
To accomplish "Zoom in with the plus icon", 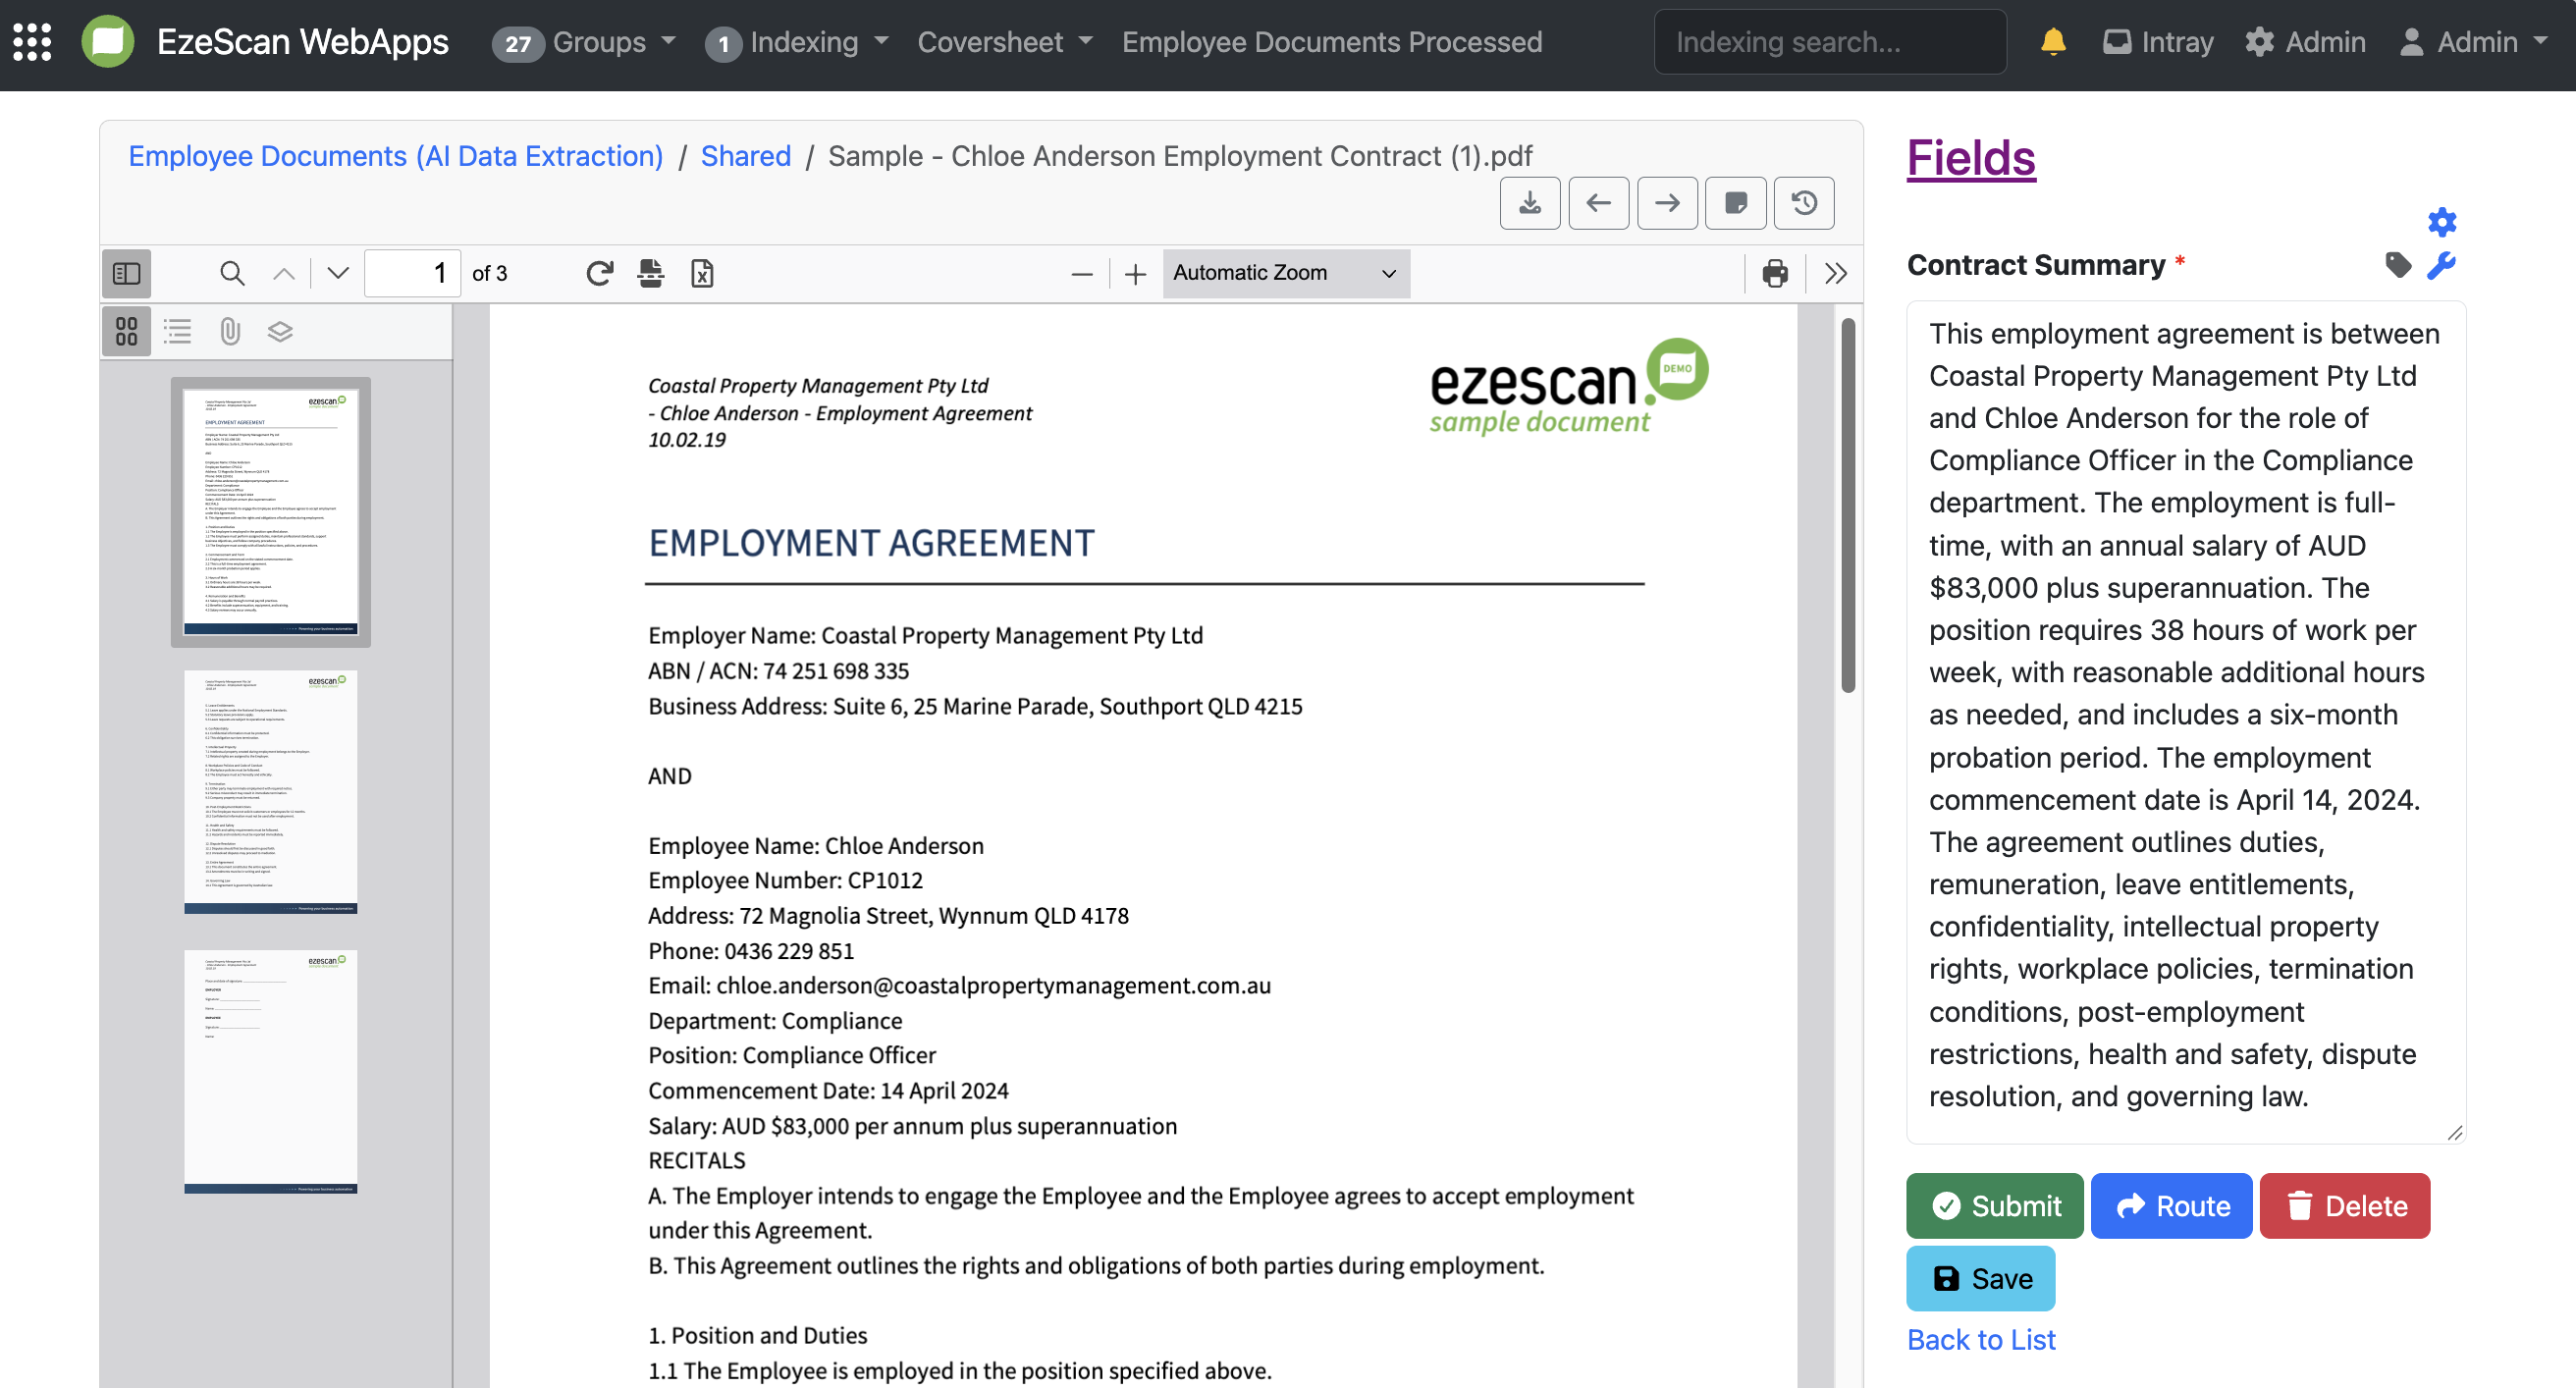I will pyautogui.click(x=1135, y=274).
